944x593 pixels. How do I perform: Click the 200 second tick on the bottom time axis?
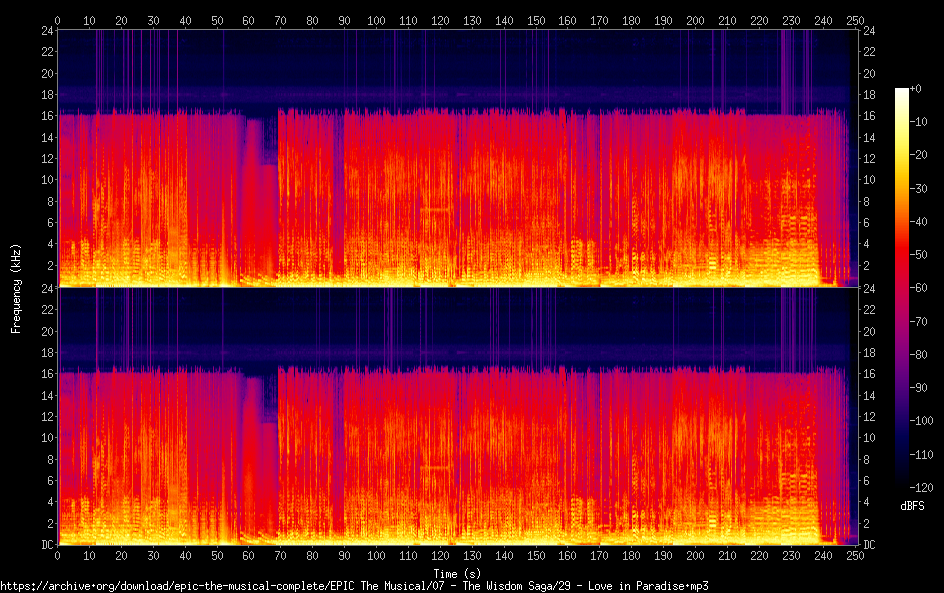click(694, 555)
